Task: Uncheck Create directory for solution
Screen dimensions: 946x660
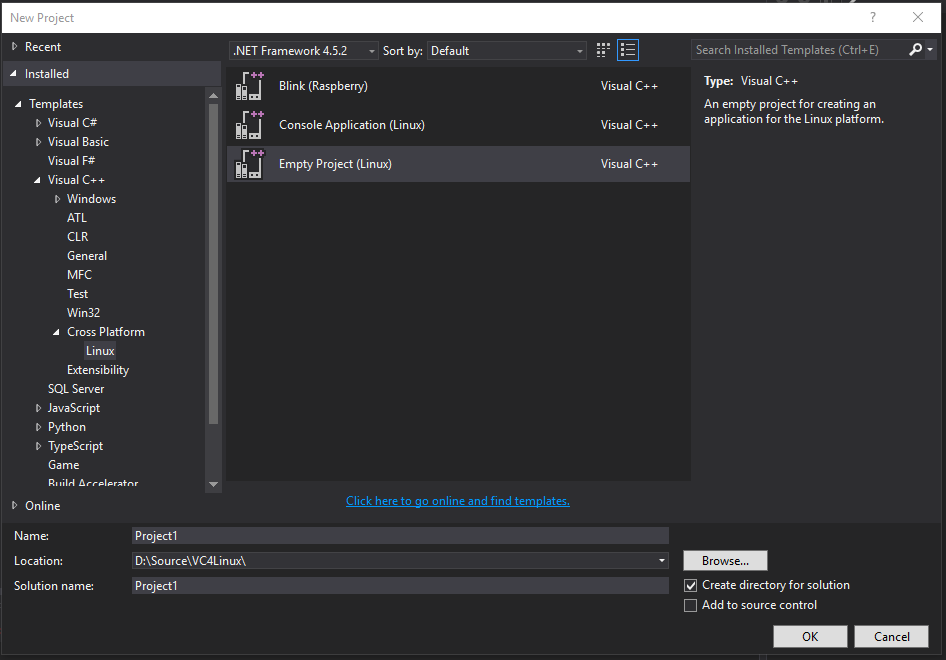Action: [x=690, y=585]
